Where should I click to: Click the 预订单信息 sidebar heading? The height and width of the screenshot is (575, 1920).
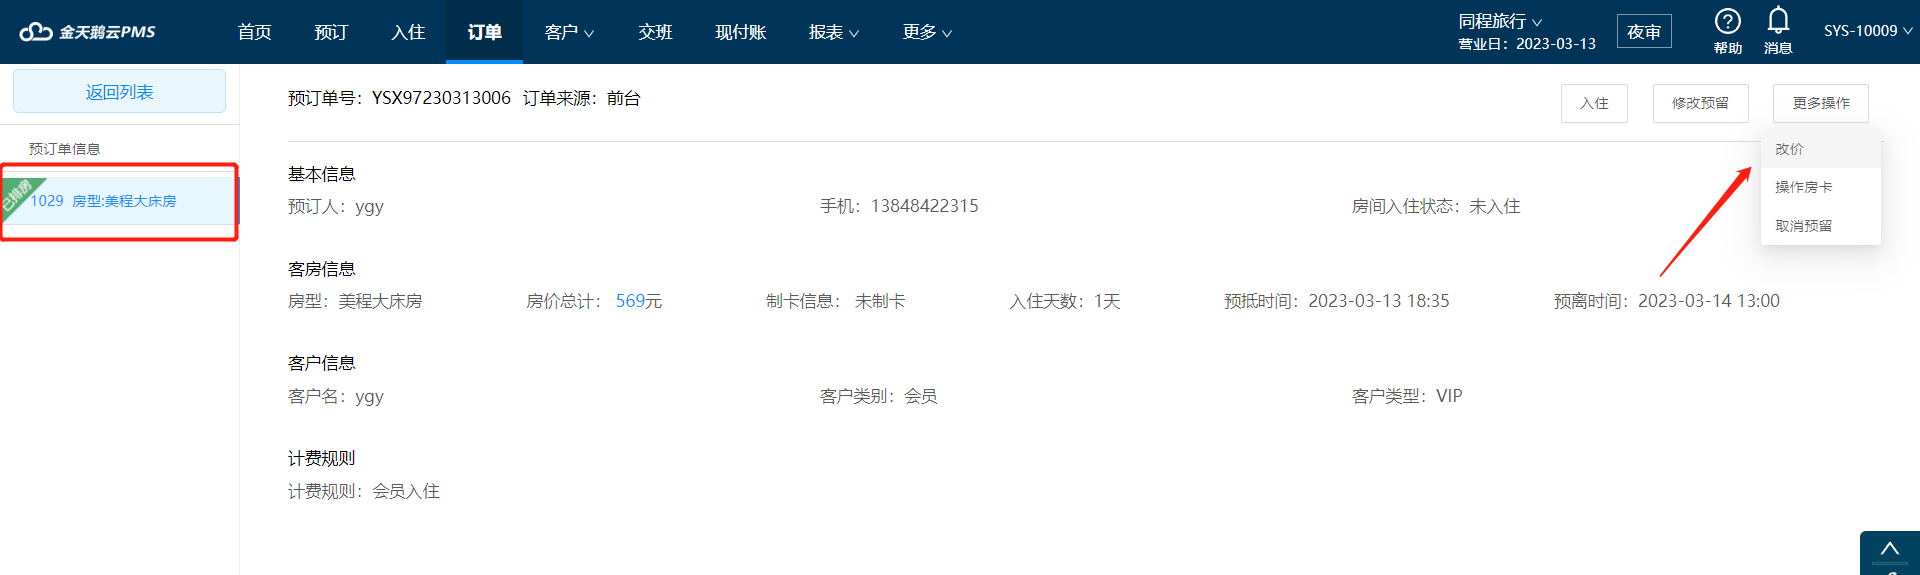click(65, 149)
